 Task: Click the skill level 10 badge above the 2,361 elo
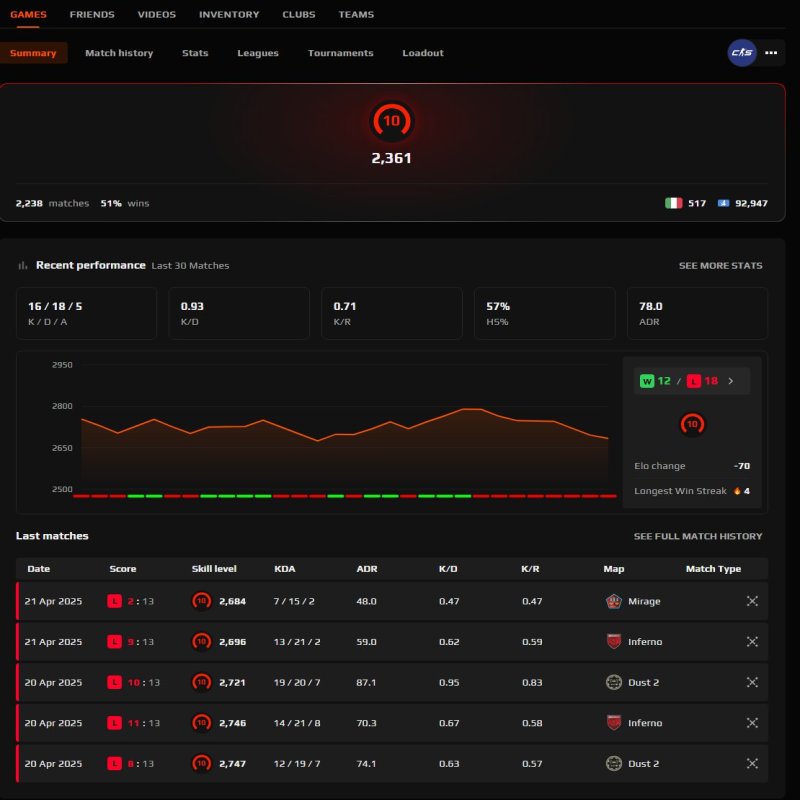click(393, 118)
